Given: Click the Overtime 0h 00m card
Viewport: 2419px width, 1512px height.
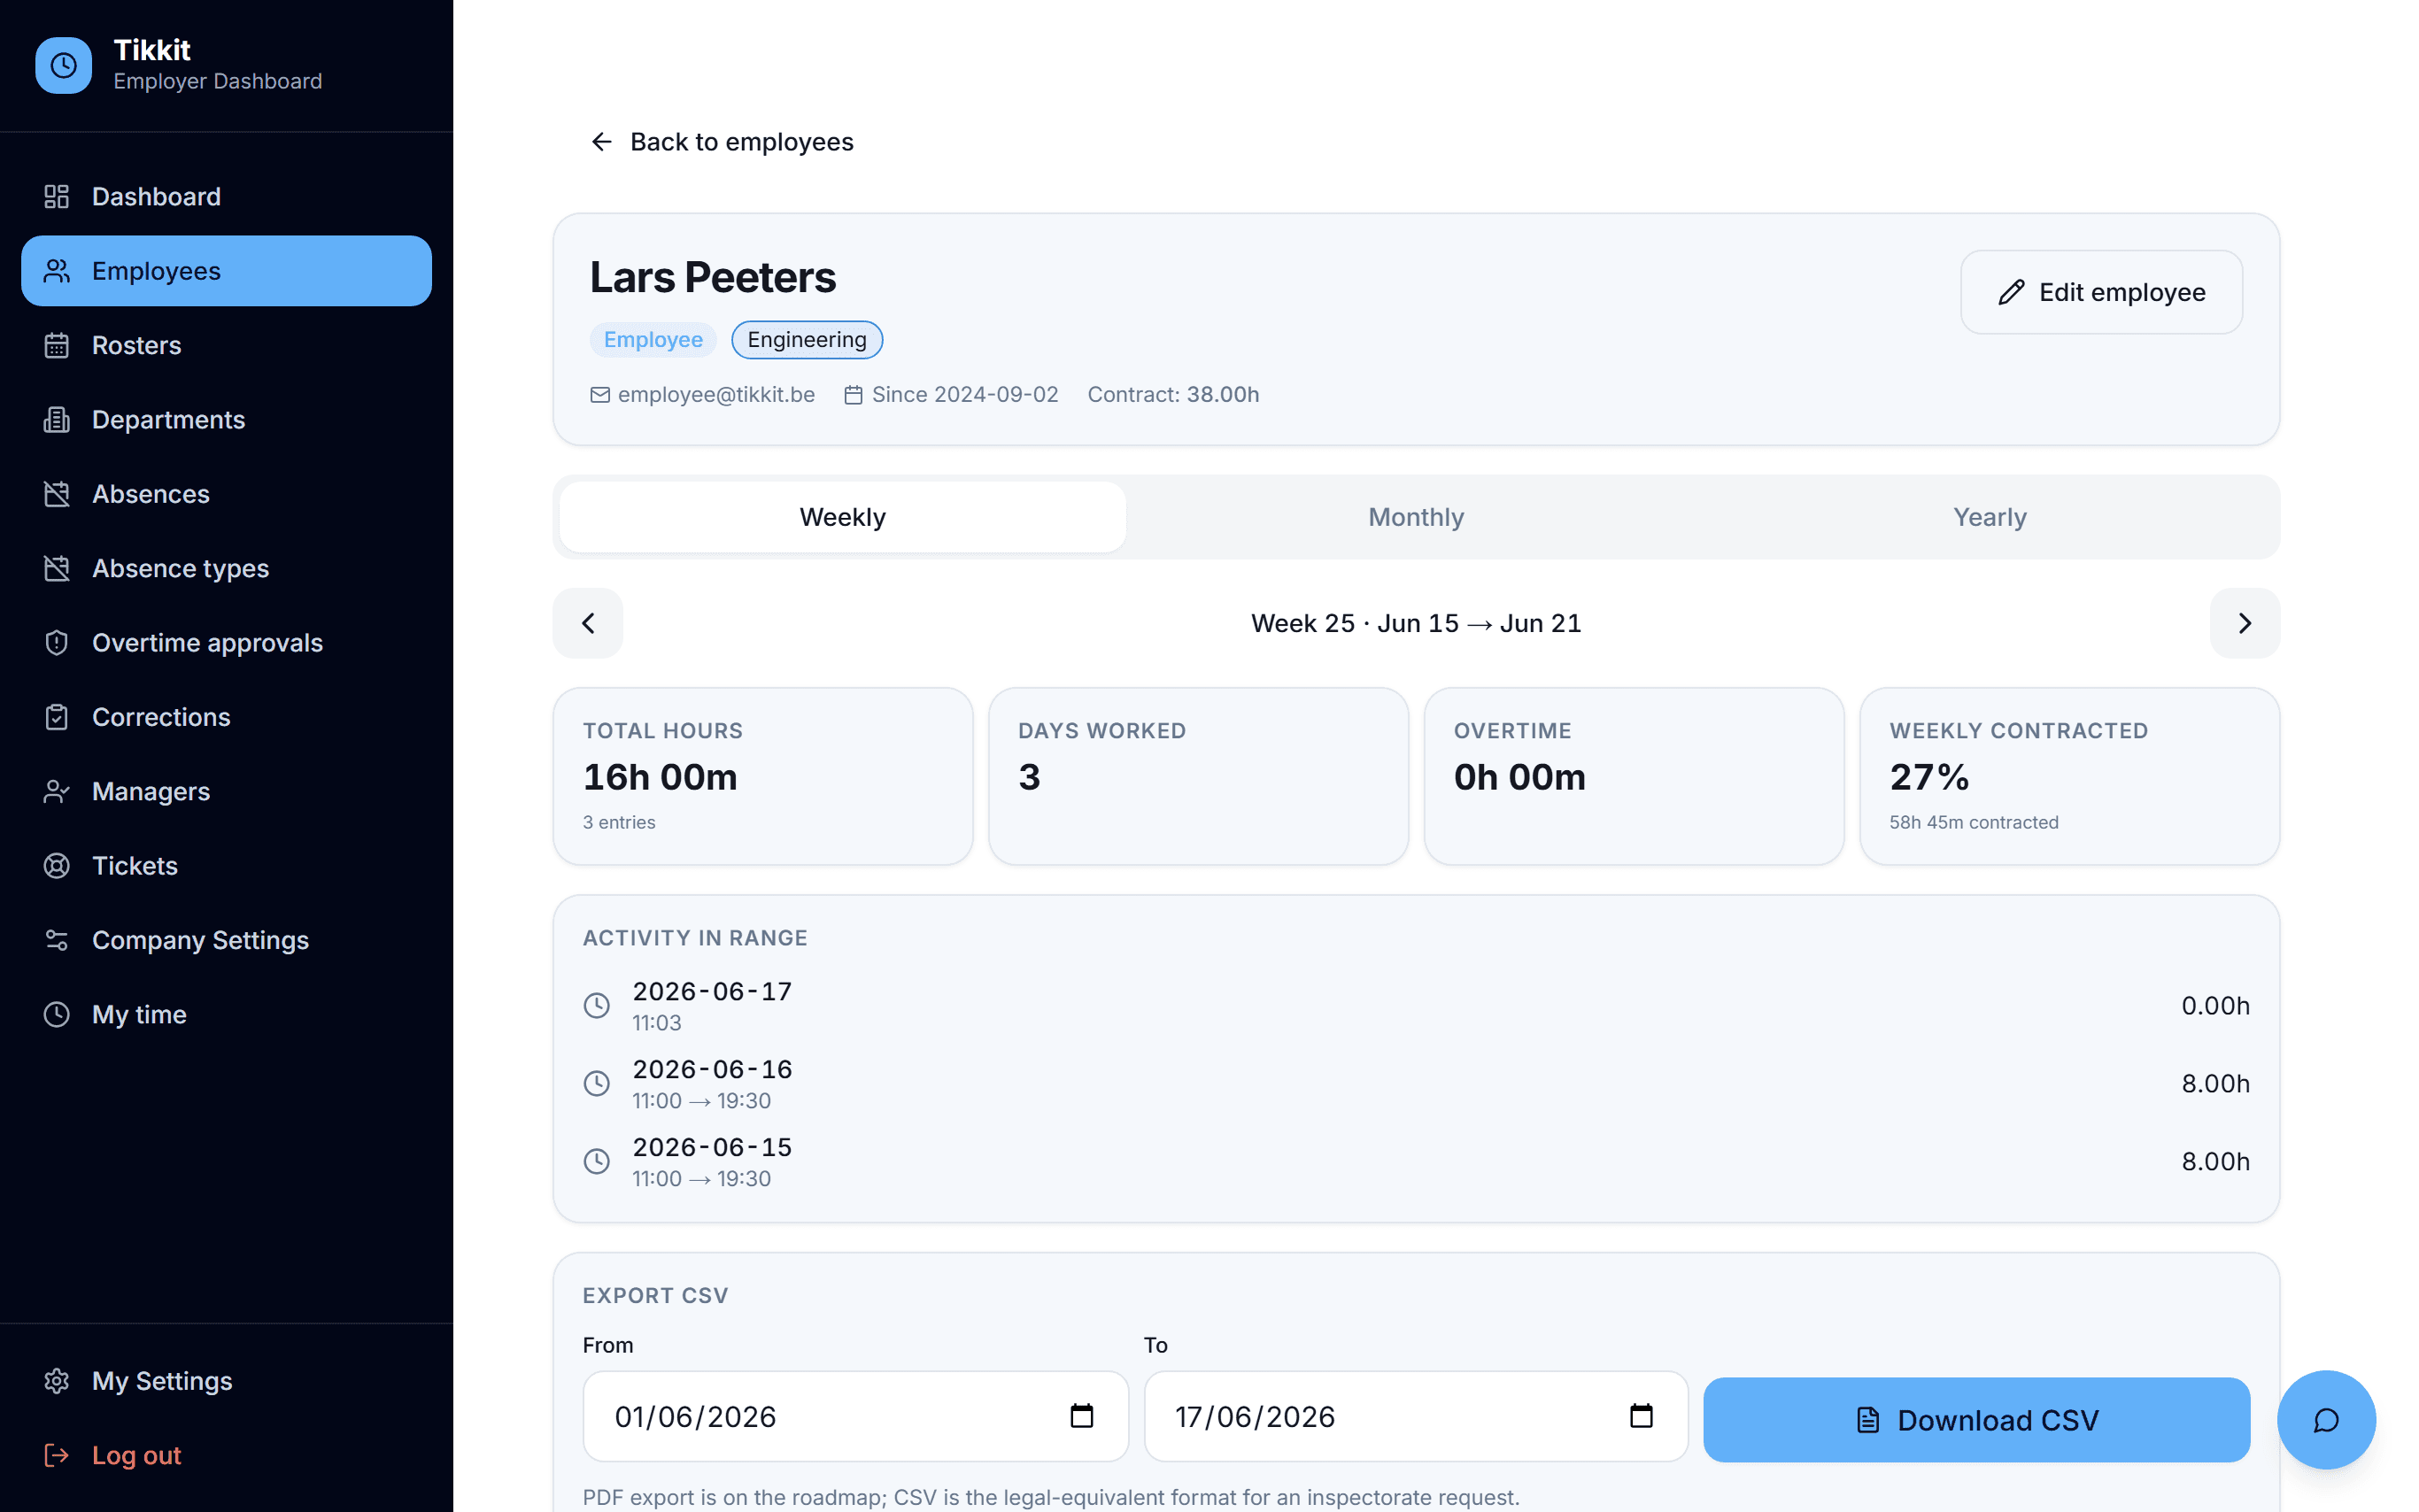Looking at the screenshot, I should point(1634,776).
